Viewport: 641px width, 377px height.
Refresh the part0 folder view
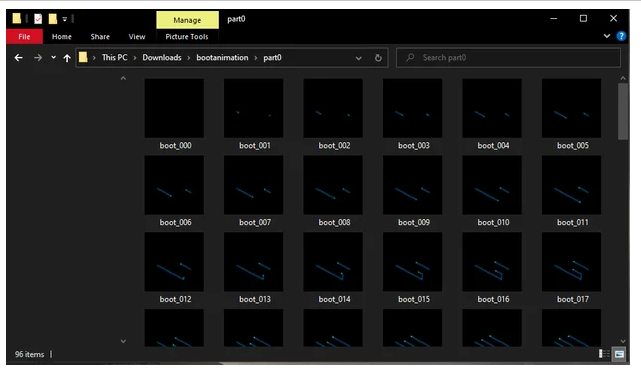(x=378, y=58)
